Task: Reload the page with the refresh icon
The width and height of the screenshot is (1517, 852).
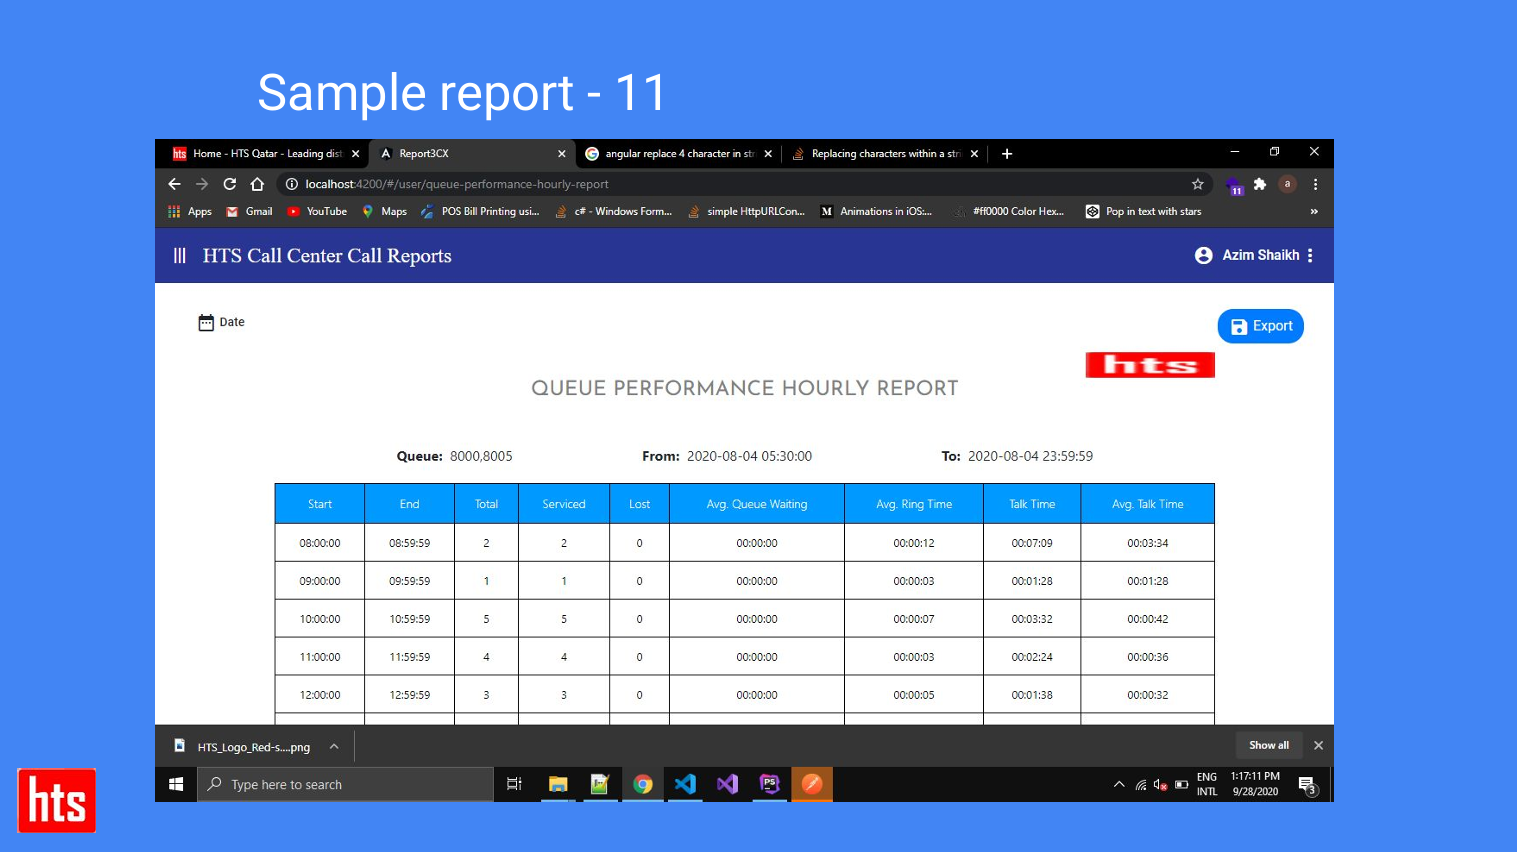Action: click(230, 184)
